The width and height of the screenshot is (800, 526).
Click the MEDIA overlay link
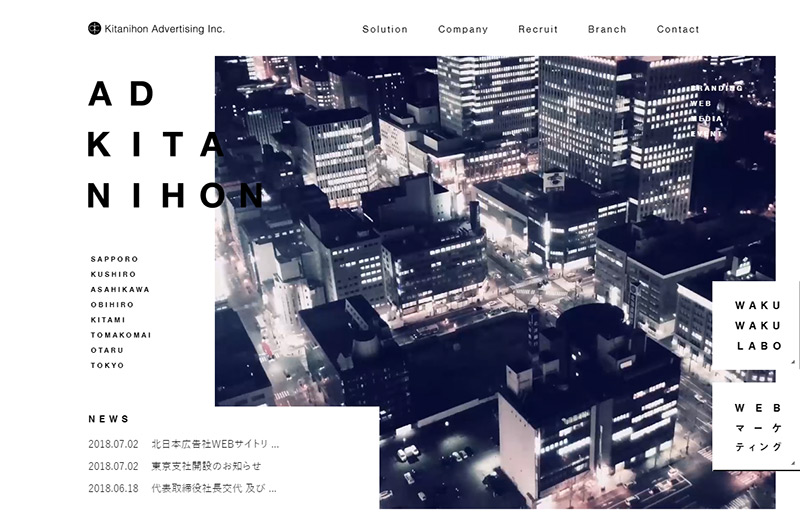point(707,119)
